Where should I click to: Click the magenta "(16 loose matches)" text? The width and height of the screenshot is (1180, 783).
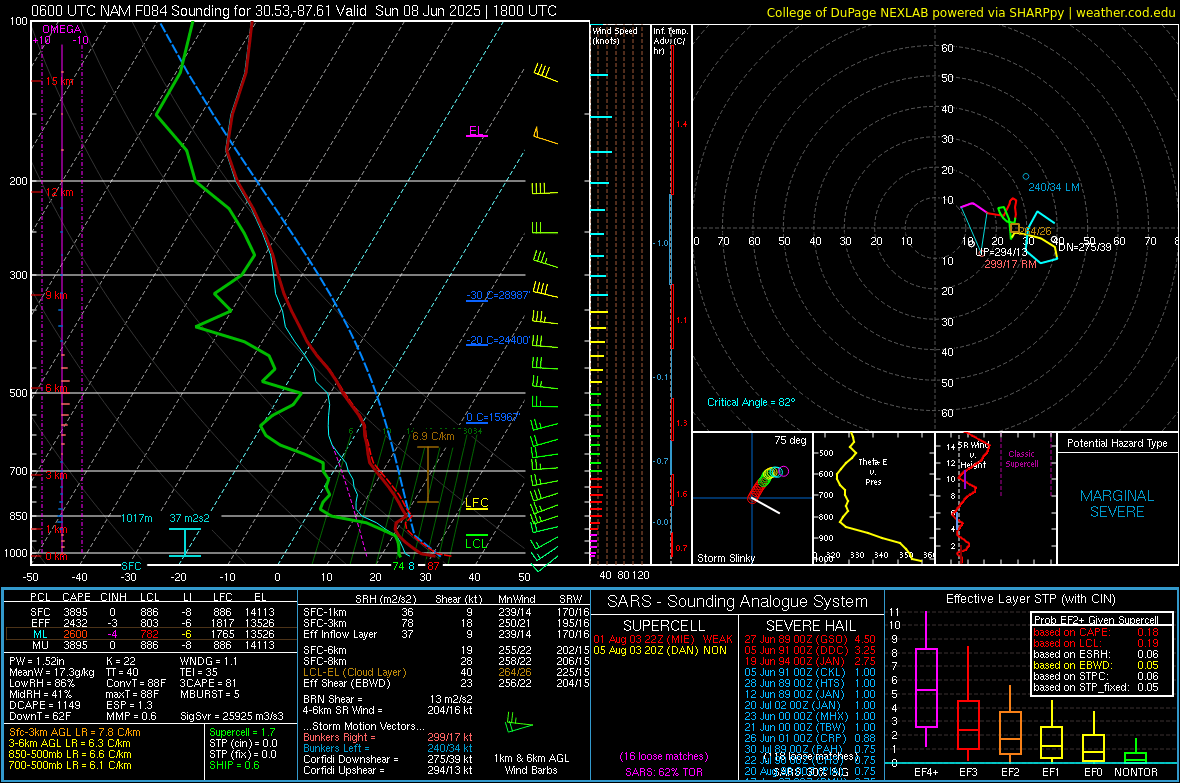(664, 757)
